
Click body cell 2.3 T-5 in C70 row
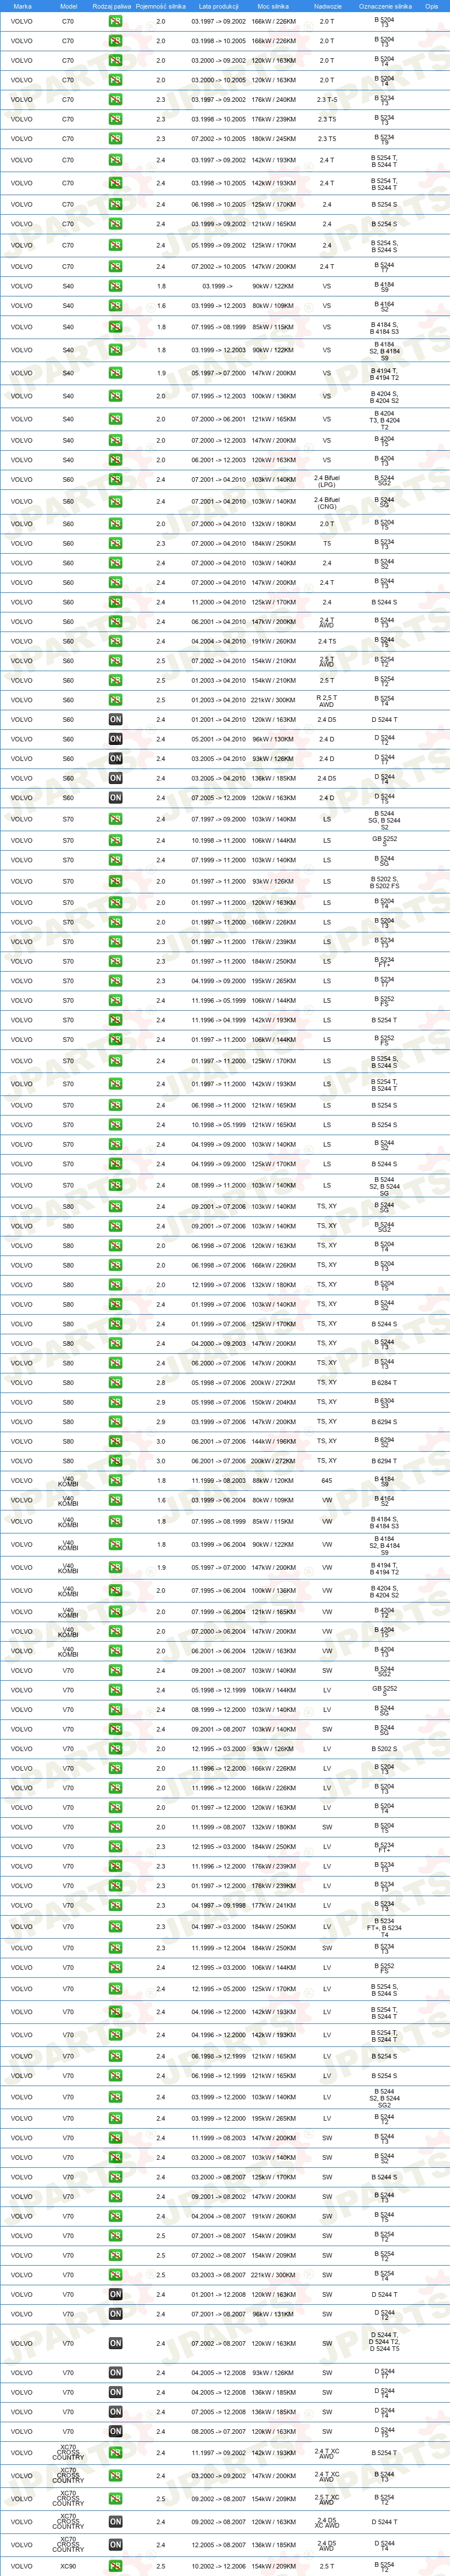tap(327, 100)
